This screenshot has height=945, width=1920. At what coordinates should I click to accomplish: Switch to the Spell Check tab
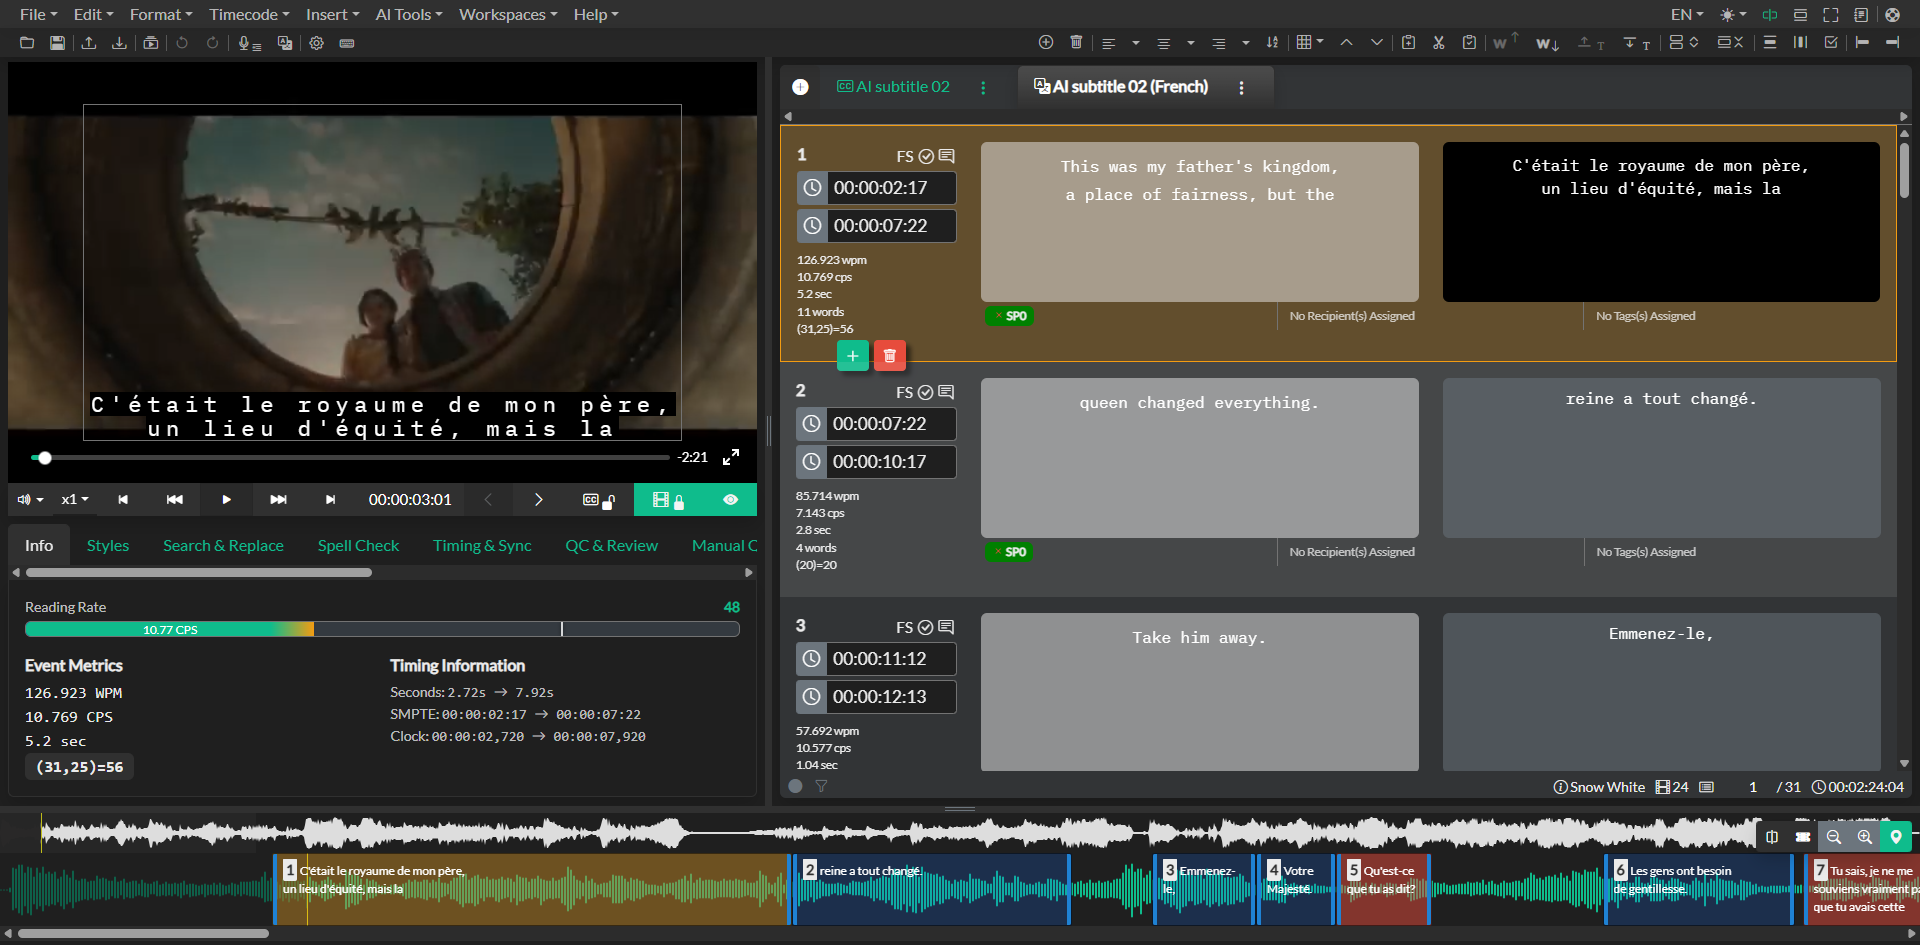pos(358,545)
